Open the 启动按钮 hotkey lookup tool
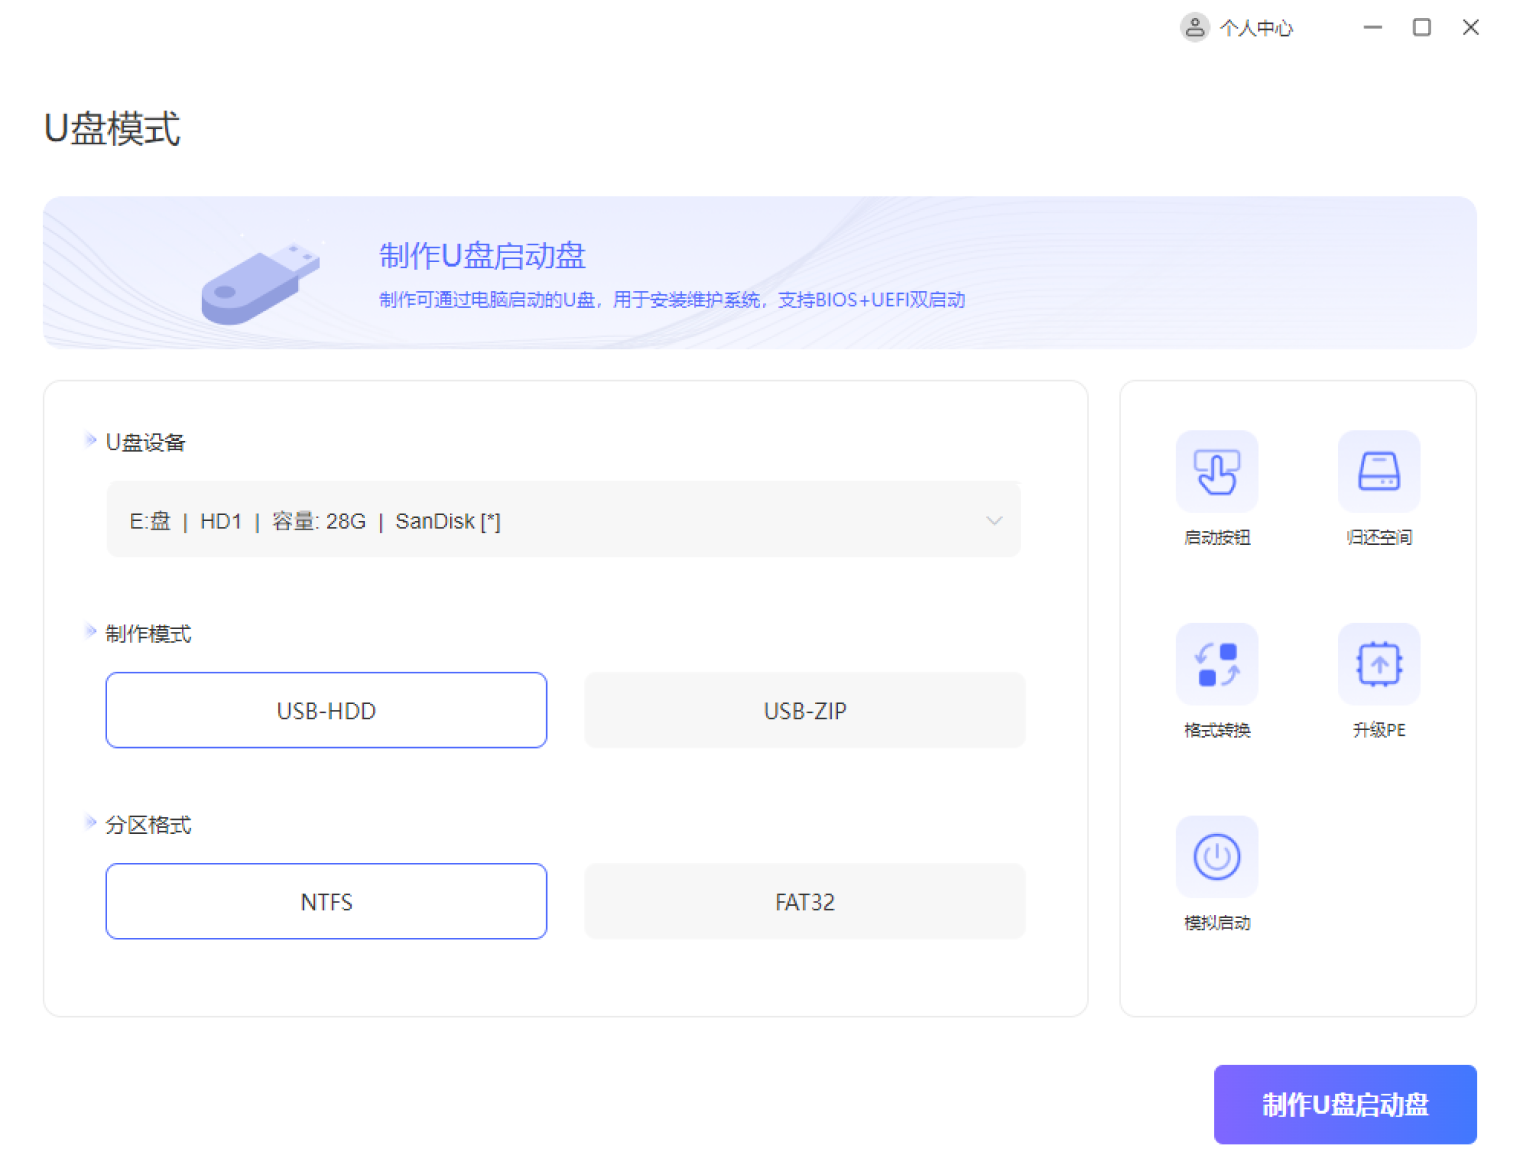This screenshot has height=1160, width=1520. [1216, 472]
